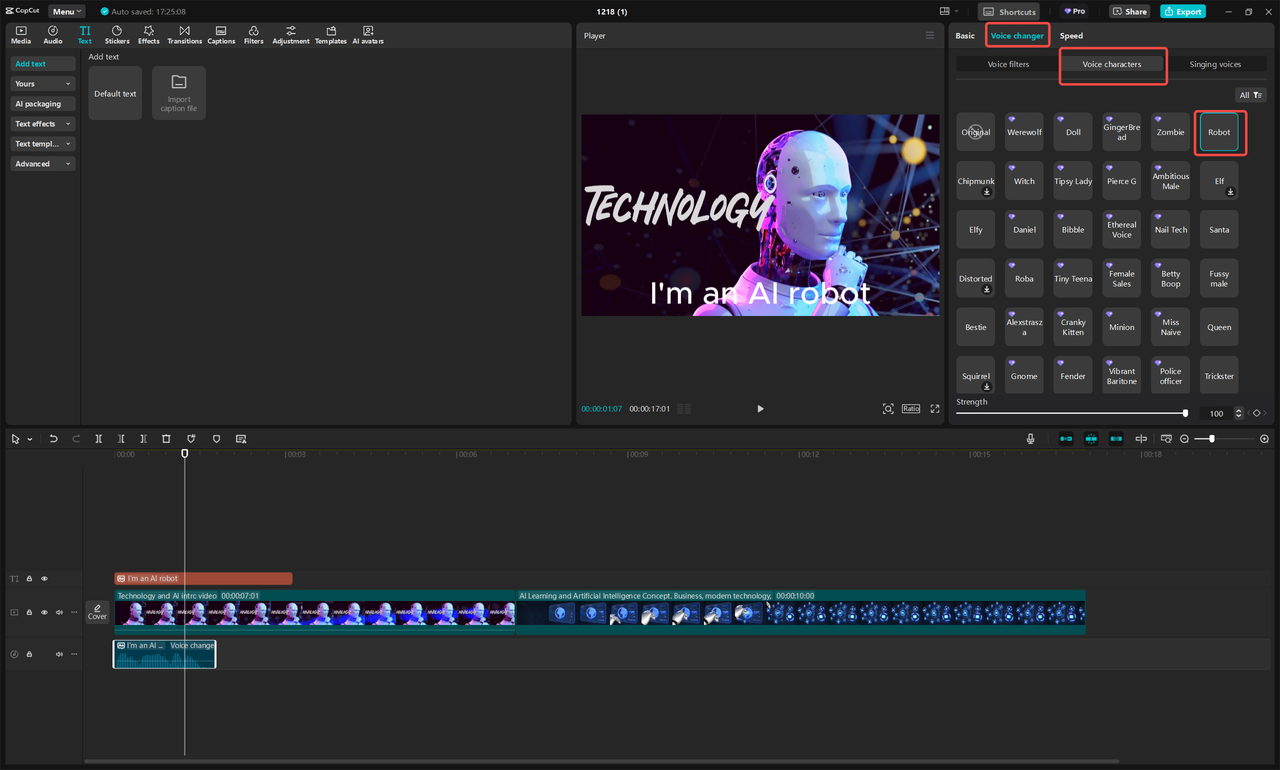Toggle visibility of the text track
The width and height of the screenshot is (1280, 770).
pos(44,578)
